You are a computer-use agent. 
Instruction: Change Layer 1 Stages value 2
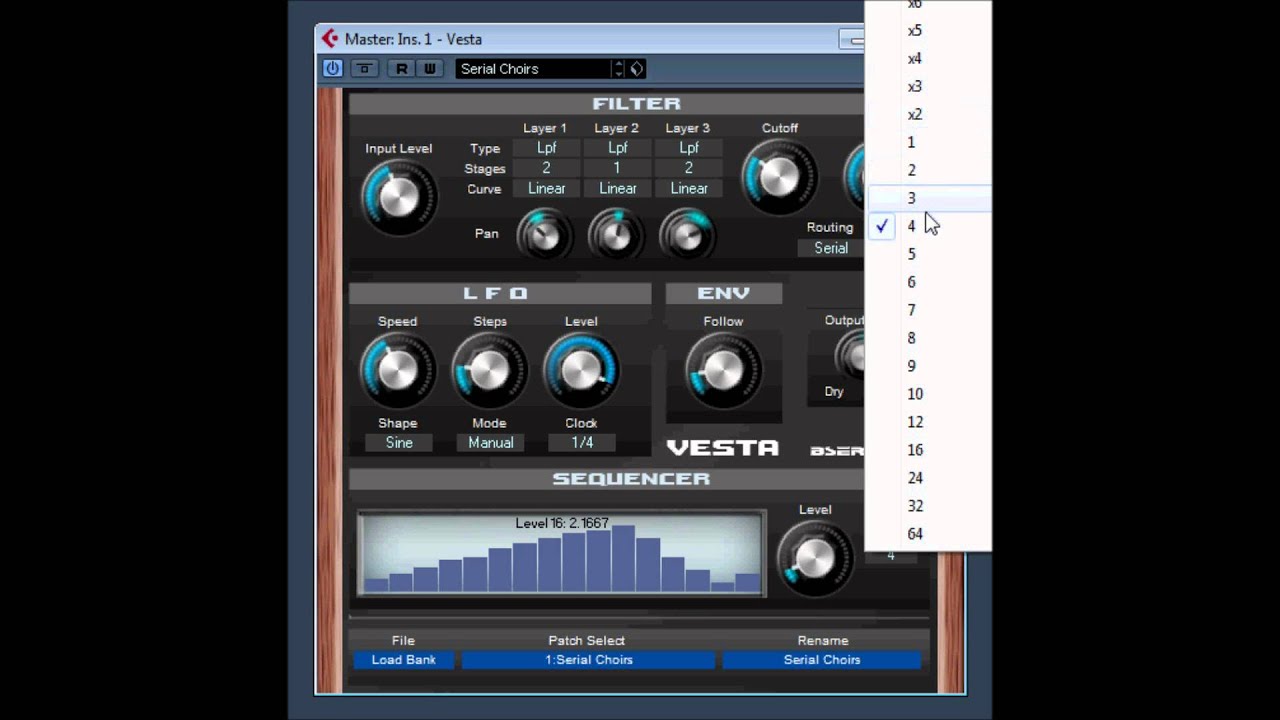546,168
